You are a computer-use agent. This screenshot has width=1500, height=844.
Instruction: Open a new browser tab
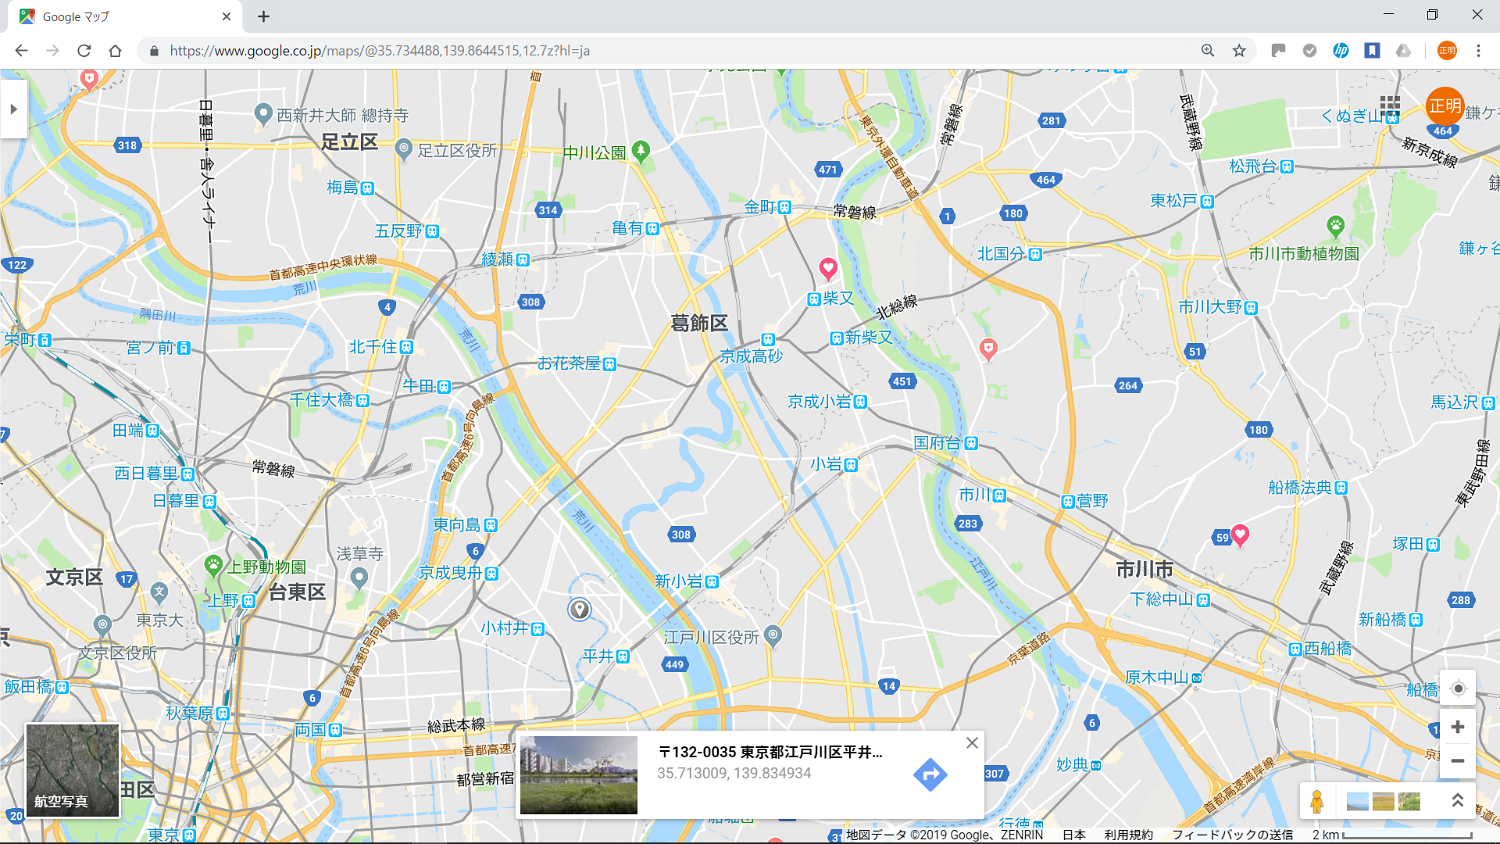click(264, 17)
